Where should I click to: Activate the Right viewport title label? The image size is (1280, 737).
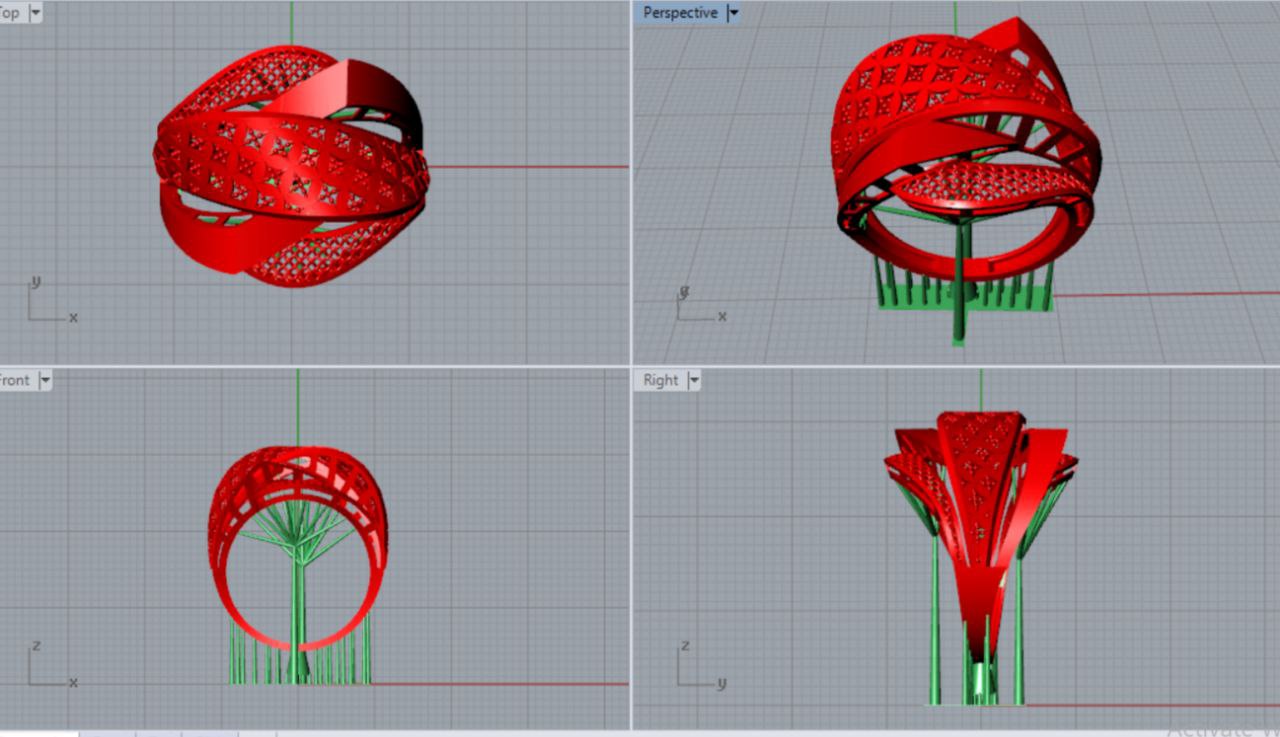(x=660, y=380)
